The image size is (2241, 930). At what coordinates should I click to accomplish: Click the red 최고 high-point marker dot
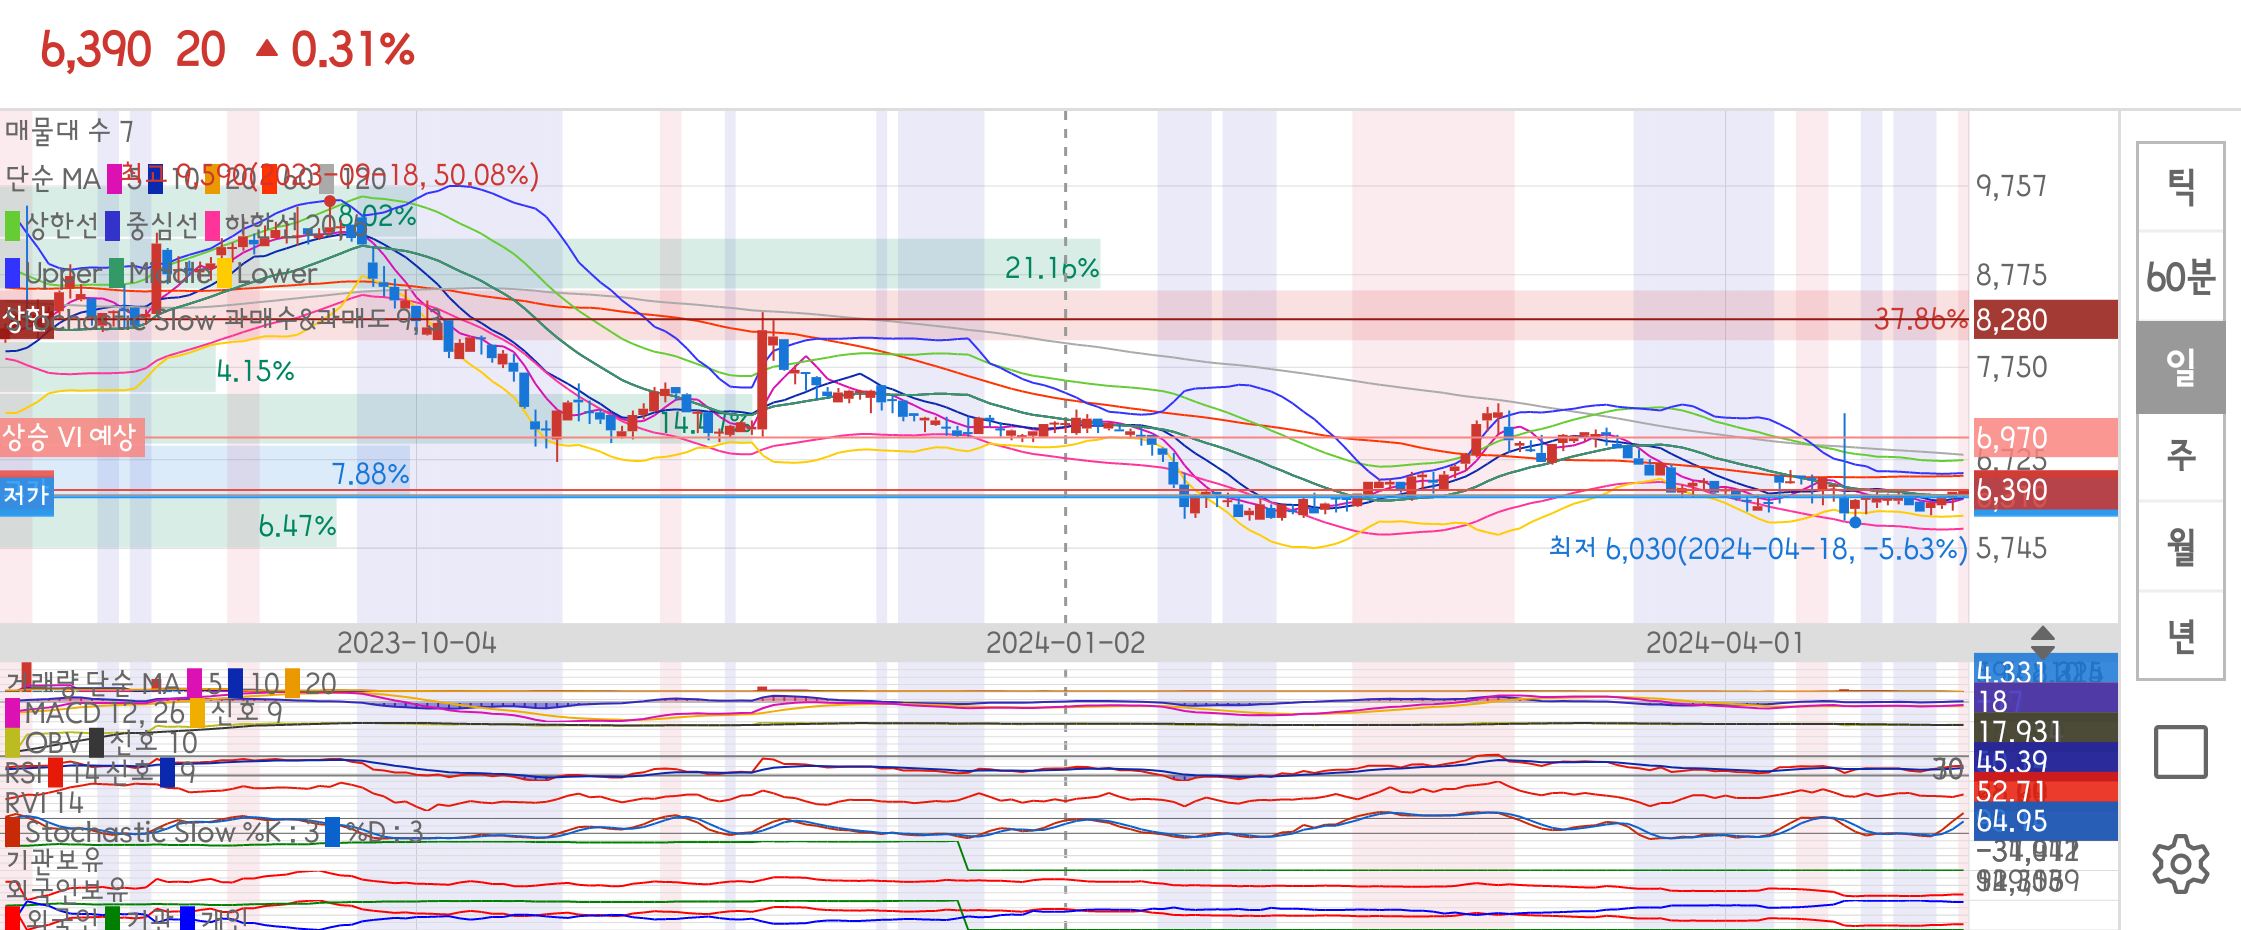(330, 201)
